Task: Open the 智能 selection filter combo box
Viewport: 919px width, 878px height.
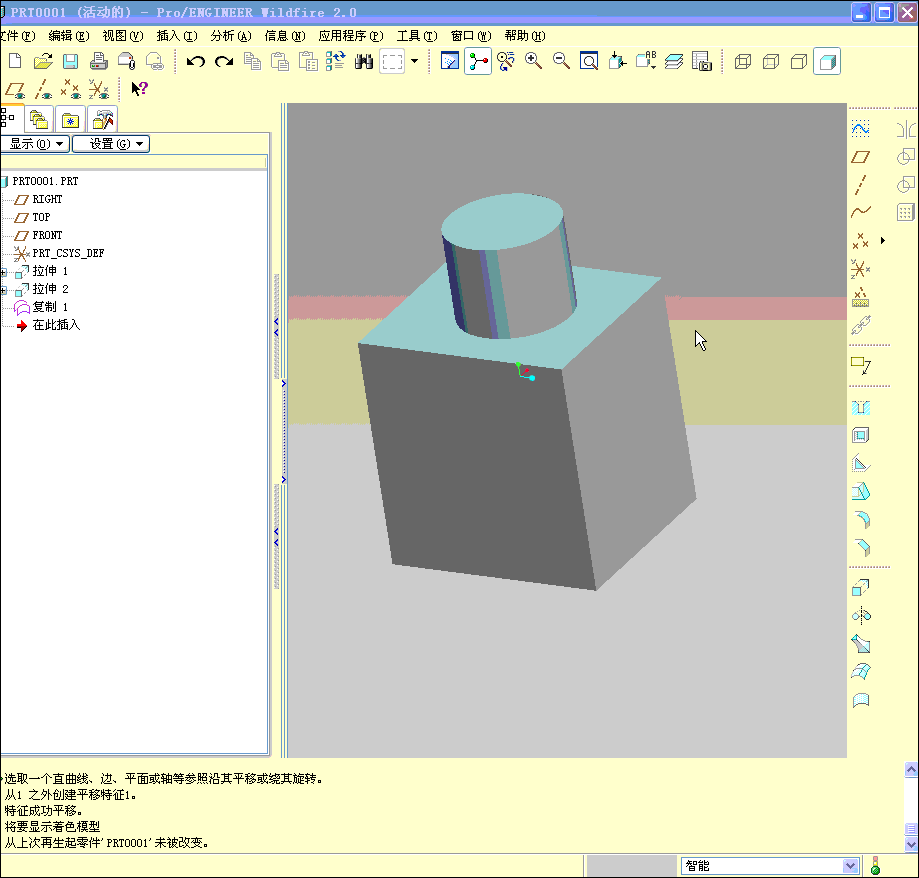Action: pos(770,866)
